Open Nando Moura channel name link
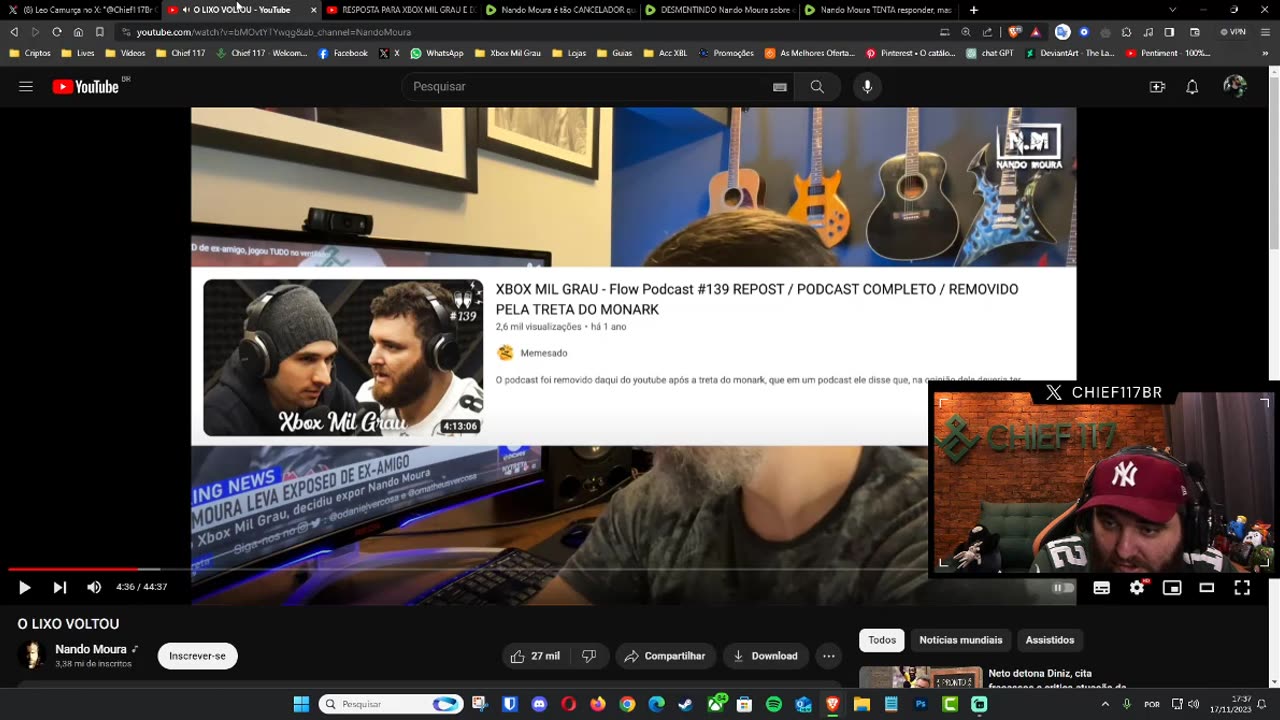Screen dimensions: 1280x720 [x=90, y=649]
